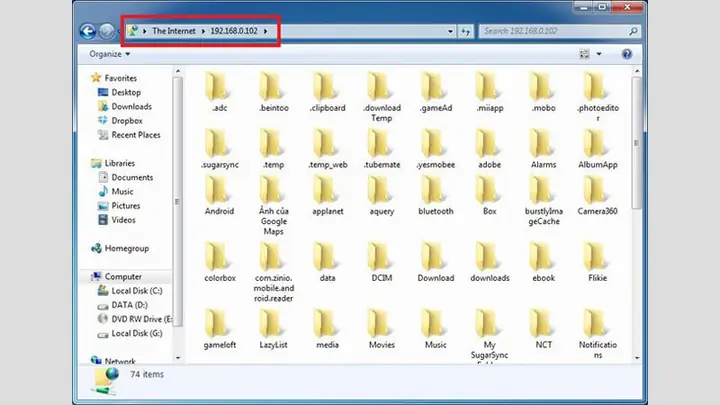Click the forward navigation button
Image resolution: width=720 pixels, height=405 pixels.
point(107,31)
